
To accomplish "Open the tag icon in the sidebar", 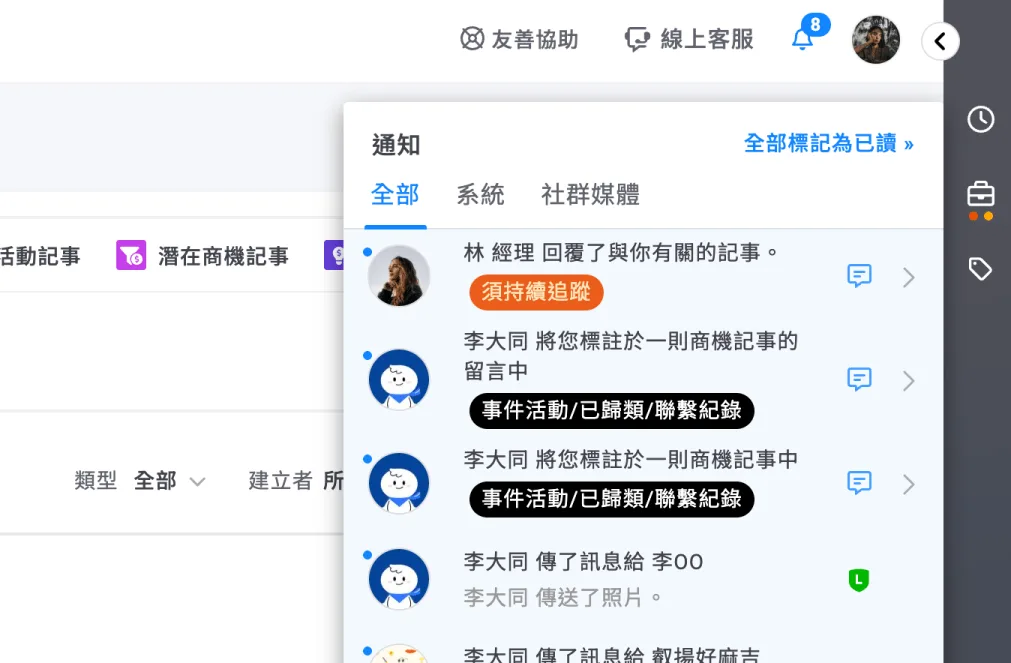I will pos(980,268).
